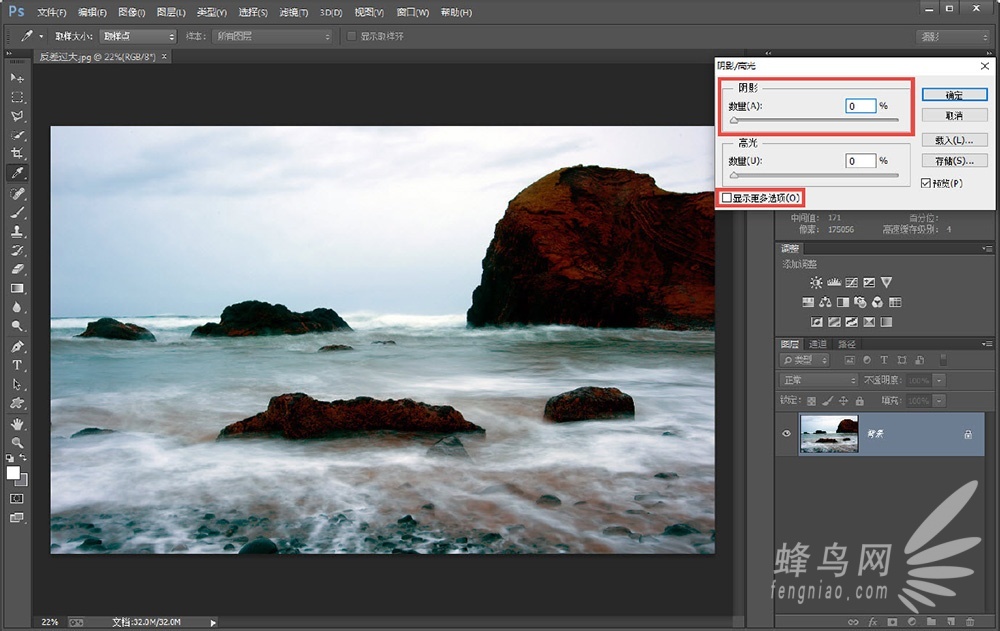Select the Eraser tool

(x=17, y=269)
